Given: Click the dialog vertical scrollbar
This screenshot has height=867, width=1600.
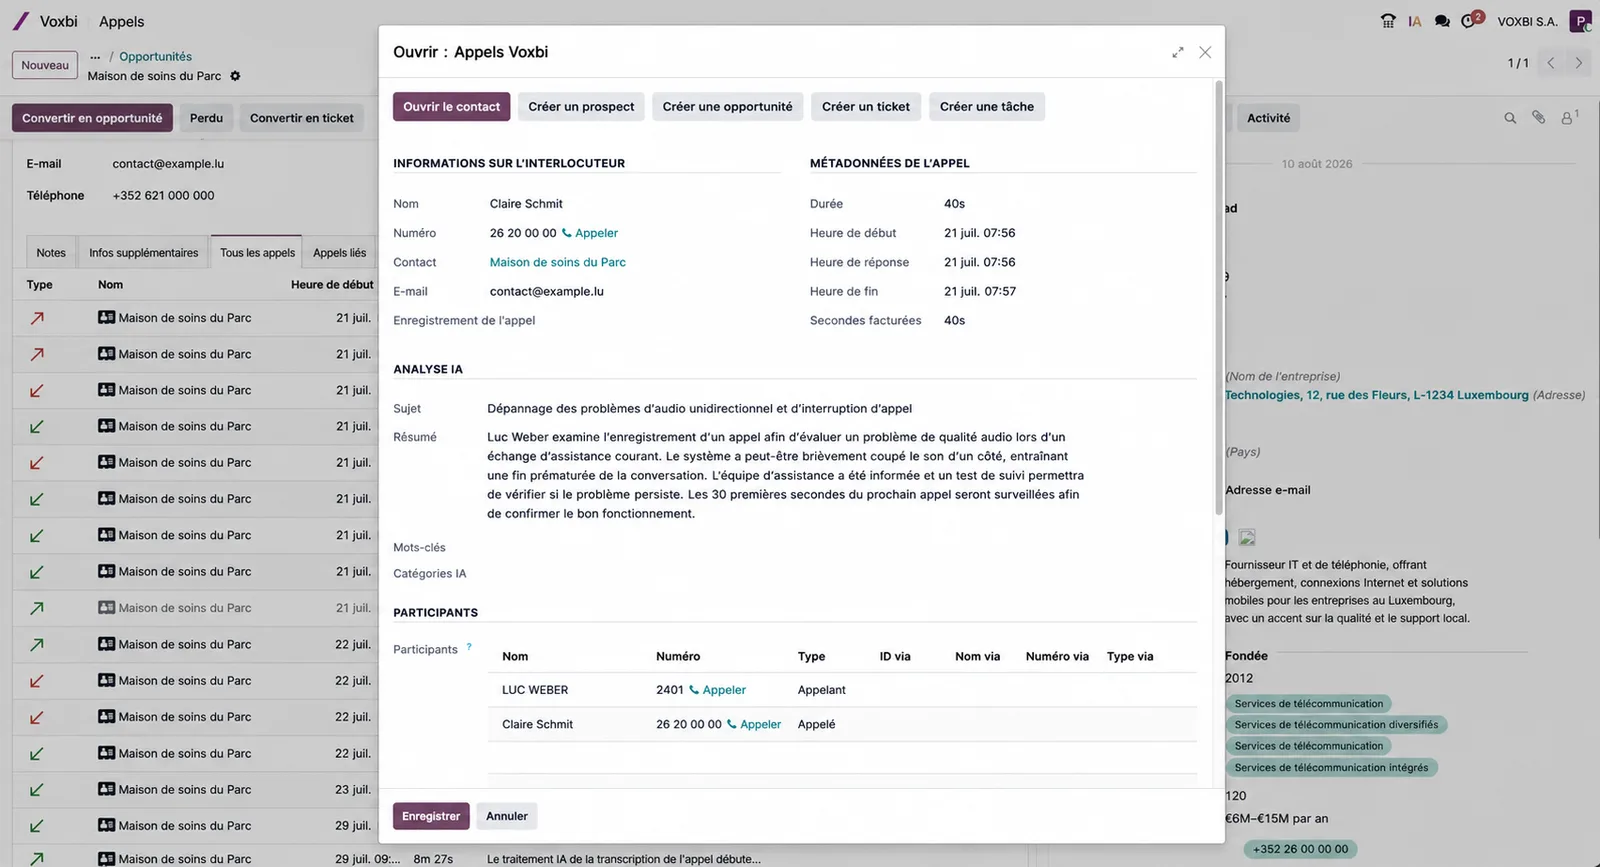Looking at the screenshot, I should point(1218,300).
